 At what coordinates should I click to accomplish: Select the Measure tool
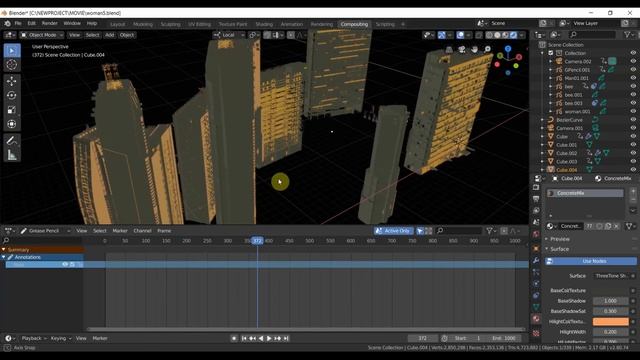click(x=12, y=155)
